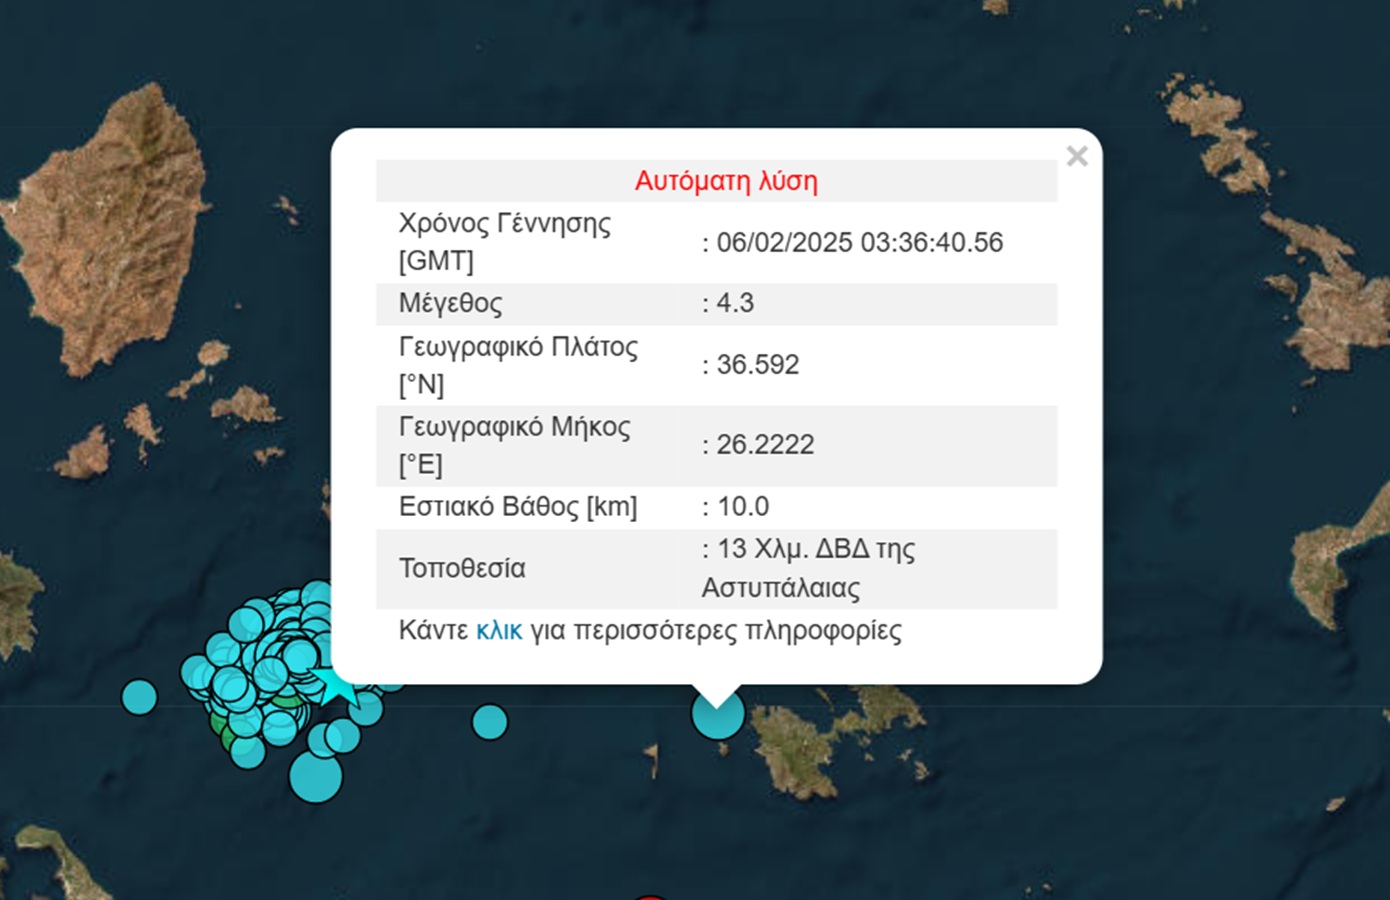Click the large Naxos island on the map

(110, 230)
